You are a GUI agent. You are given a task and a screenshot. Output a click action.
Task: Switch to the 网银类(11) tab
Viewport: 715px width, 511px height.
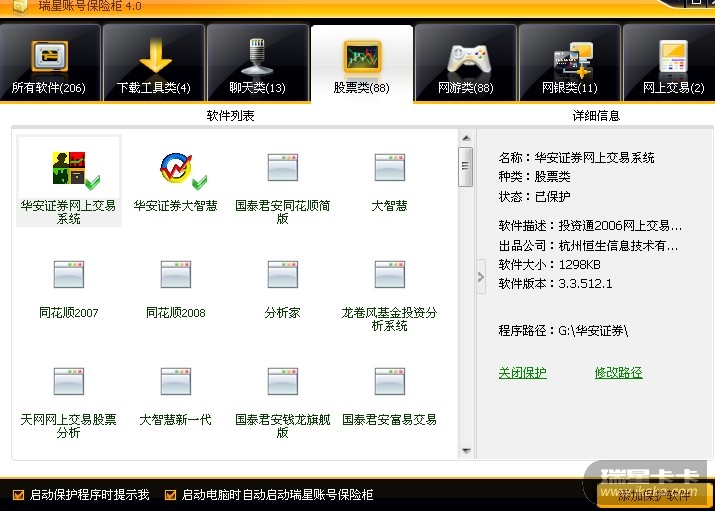570,63
